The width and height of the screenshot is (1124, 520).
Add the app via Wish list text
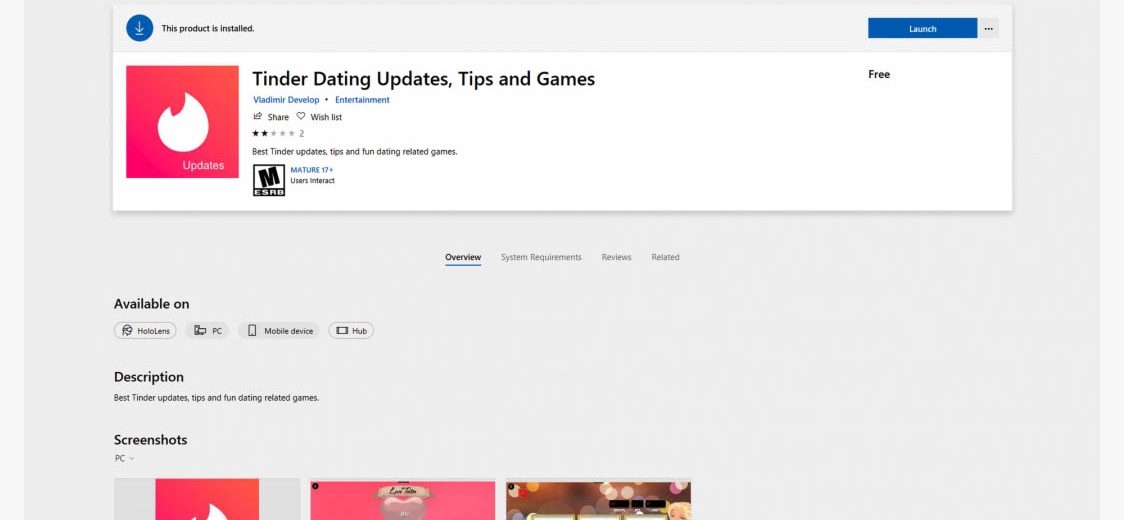326,117
